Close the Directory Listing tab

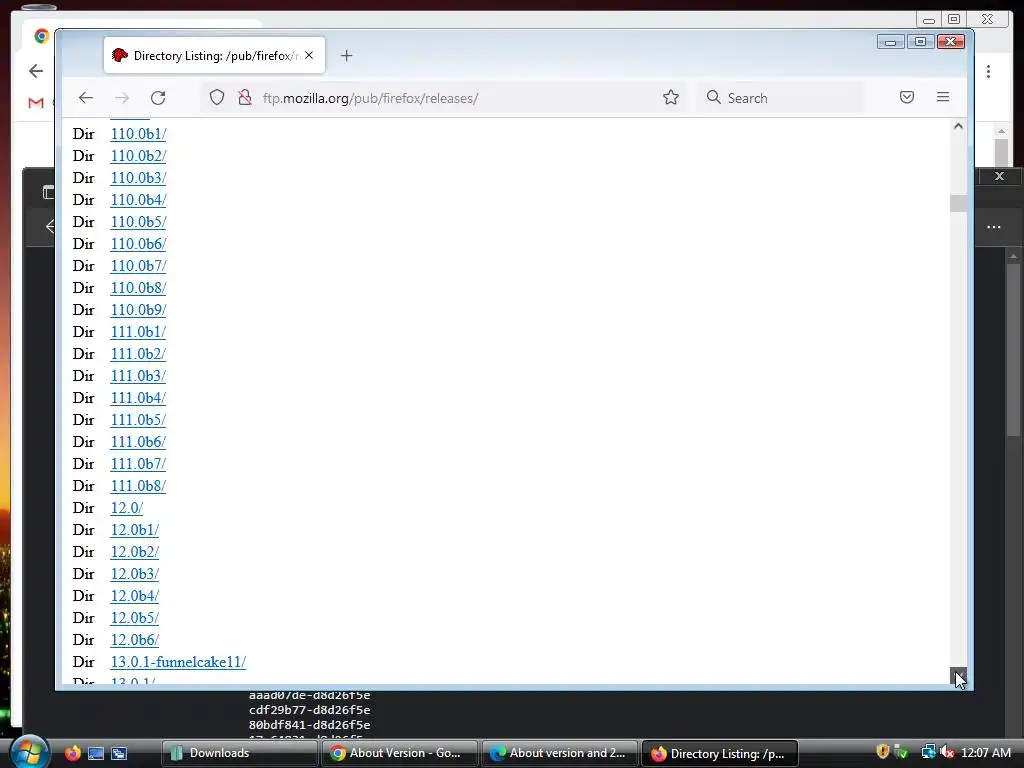[x=309, y=56]
